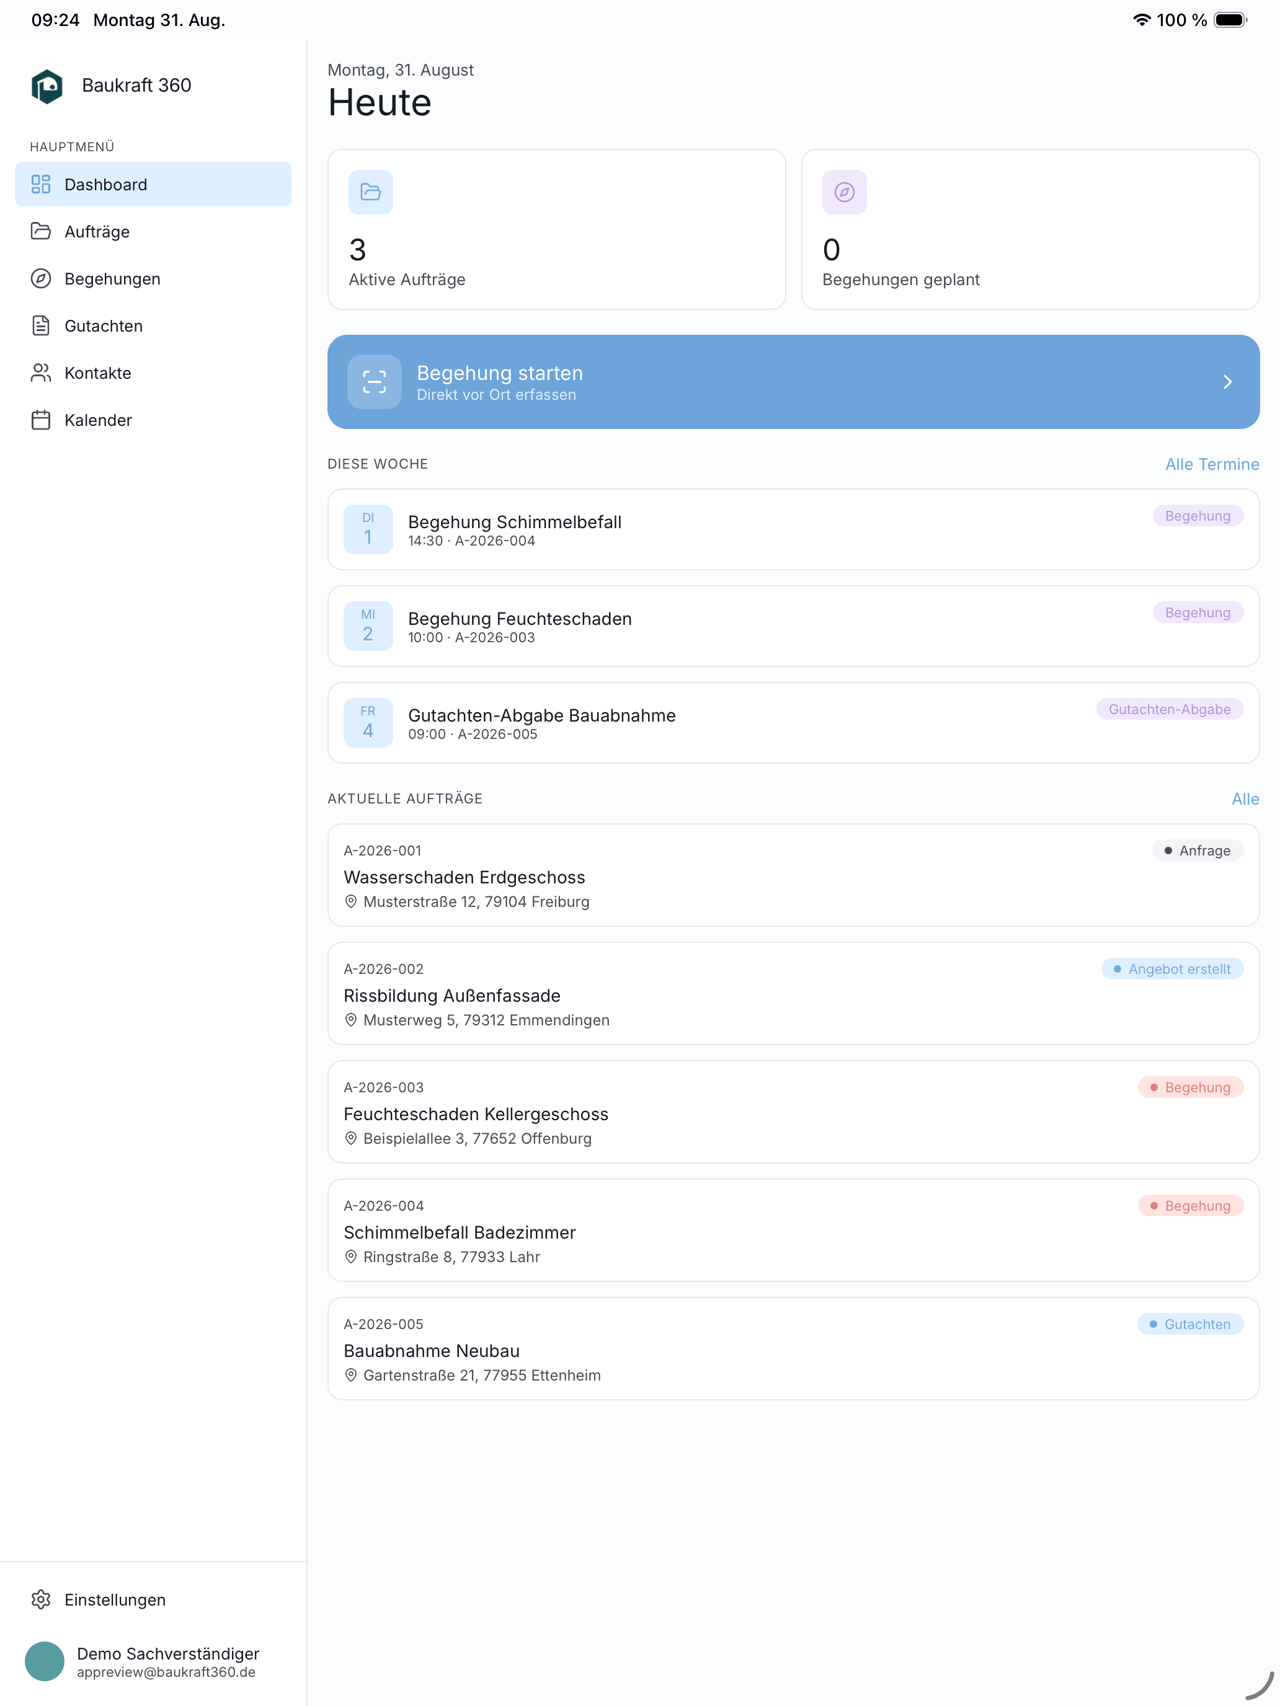The image size is (1280, 1706).
Task: Open order Rissbildung Außenfassade
Action: pyautogui.click(x=793, y=993)
